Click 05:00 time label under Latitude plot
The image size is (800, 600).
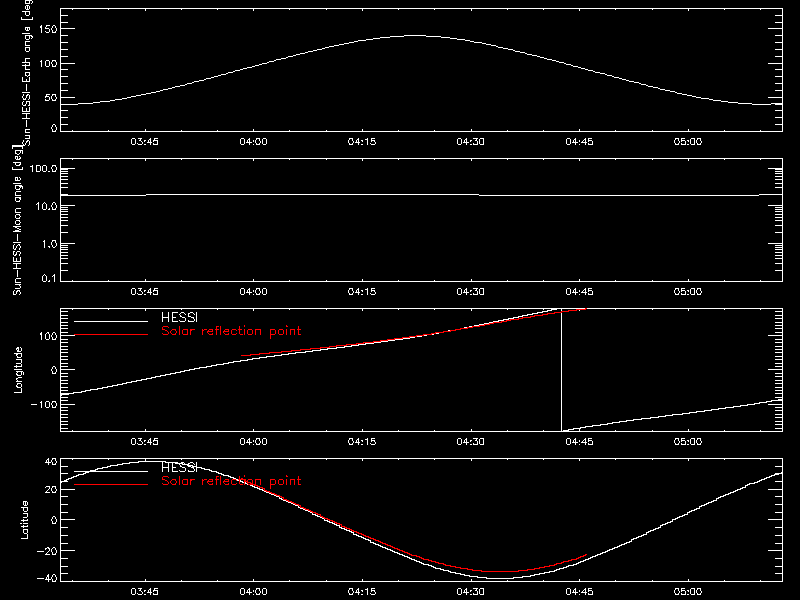(x=688, y=592)
